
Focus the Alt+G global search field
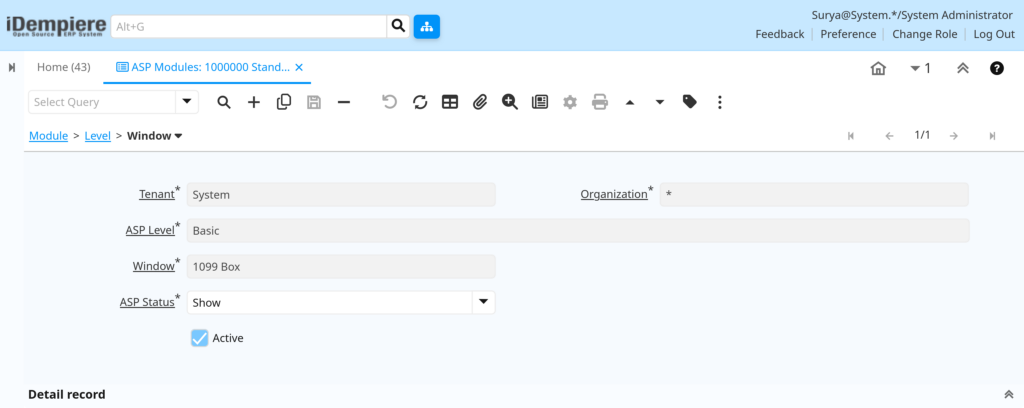[249, 26]
